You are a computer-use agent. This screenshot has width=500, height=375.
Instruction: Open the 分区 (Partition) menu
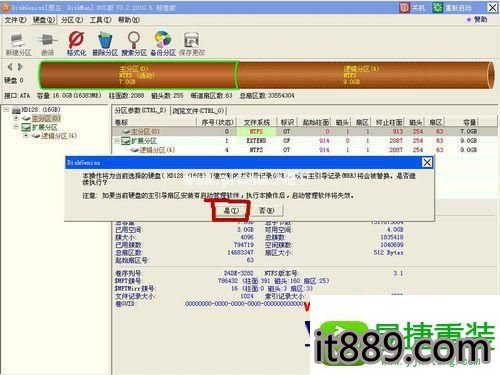pos(72,20)
